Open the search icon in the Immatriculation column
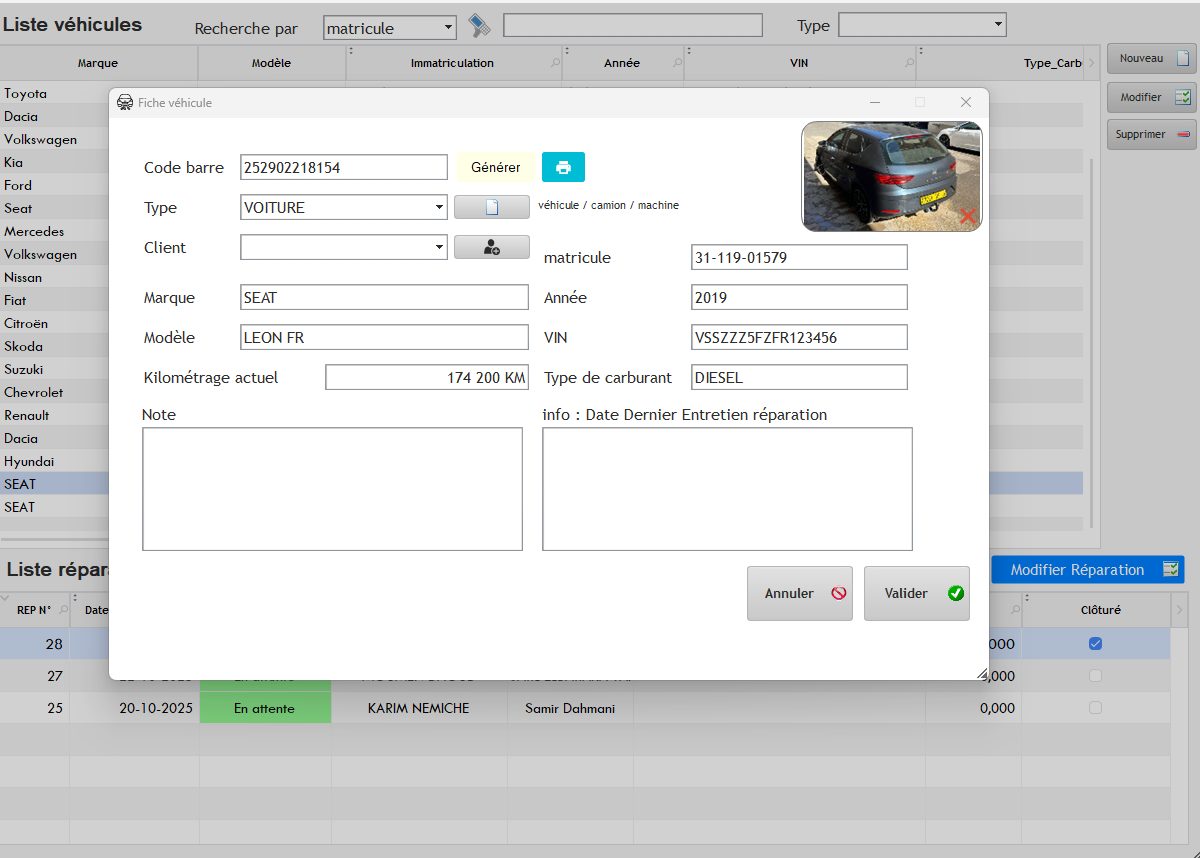Image resolution: width=1200 pixels, height=858 pixels. click(x=555, y=63)
